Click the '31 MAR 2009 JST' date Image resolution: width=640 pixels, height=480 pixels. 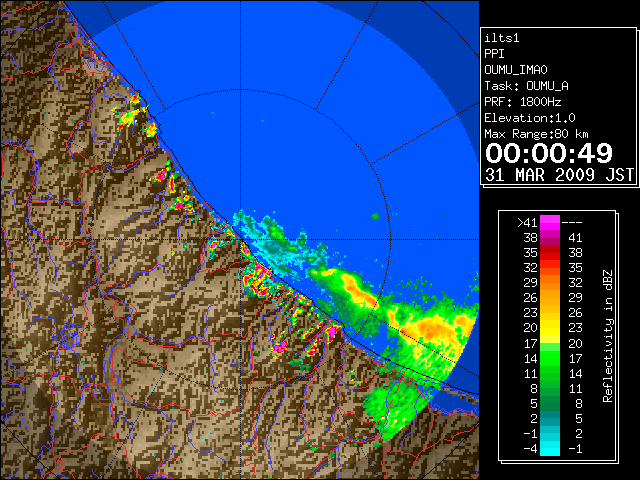coord(560,175)
